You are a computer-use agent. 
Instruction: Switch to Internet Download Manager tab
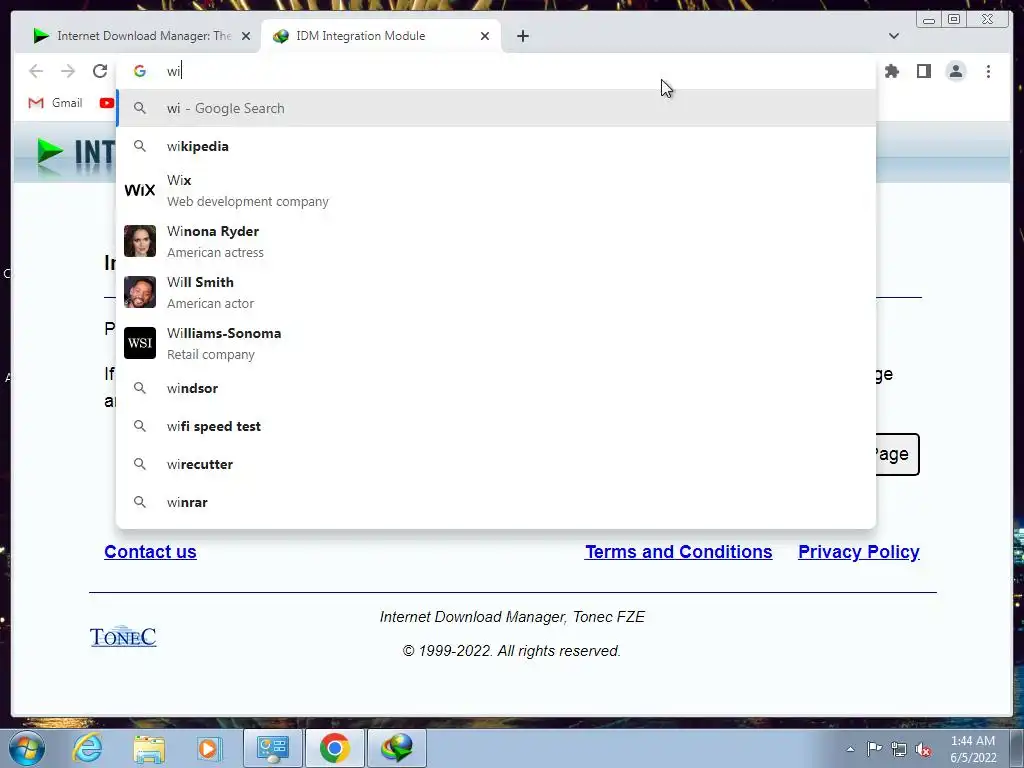click(139, 36)
